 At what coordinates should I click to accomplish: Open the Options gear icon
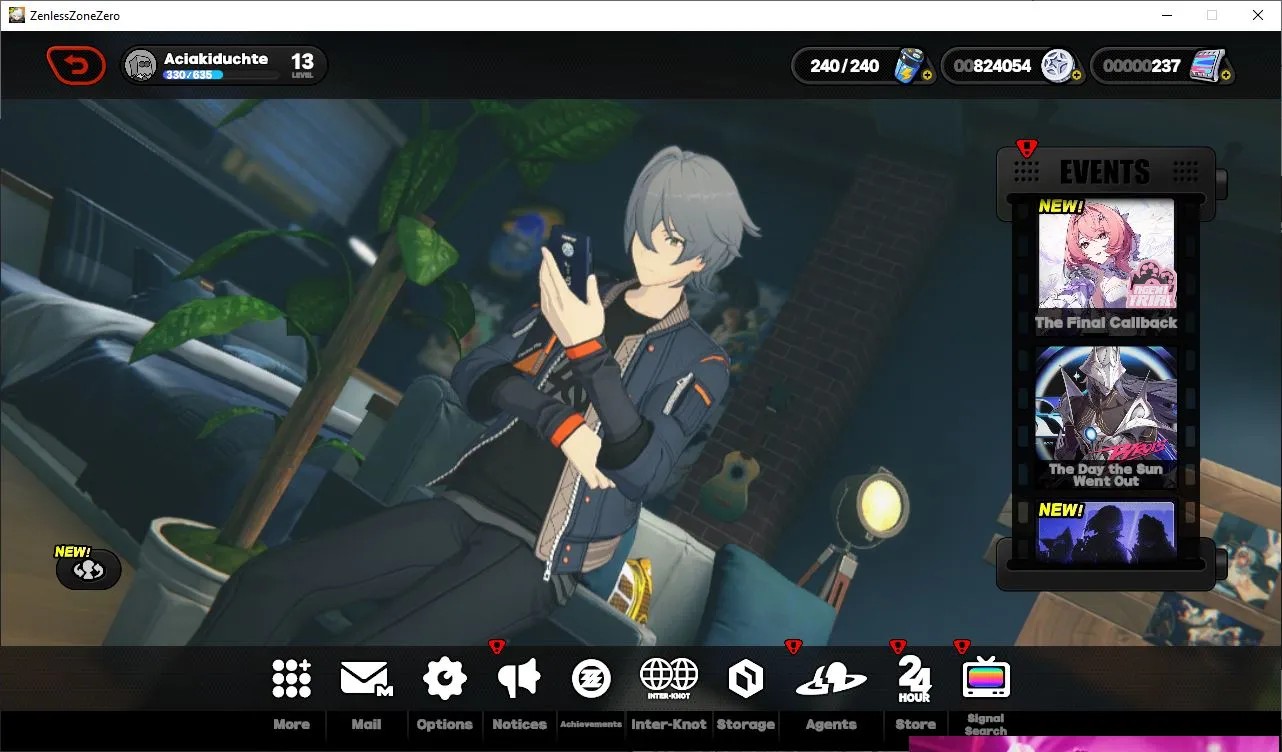[x=445, y=679]
